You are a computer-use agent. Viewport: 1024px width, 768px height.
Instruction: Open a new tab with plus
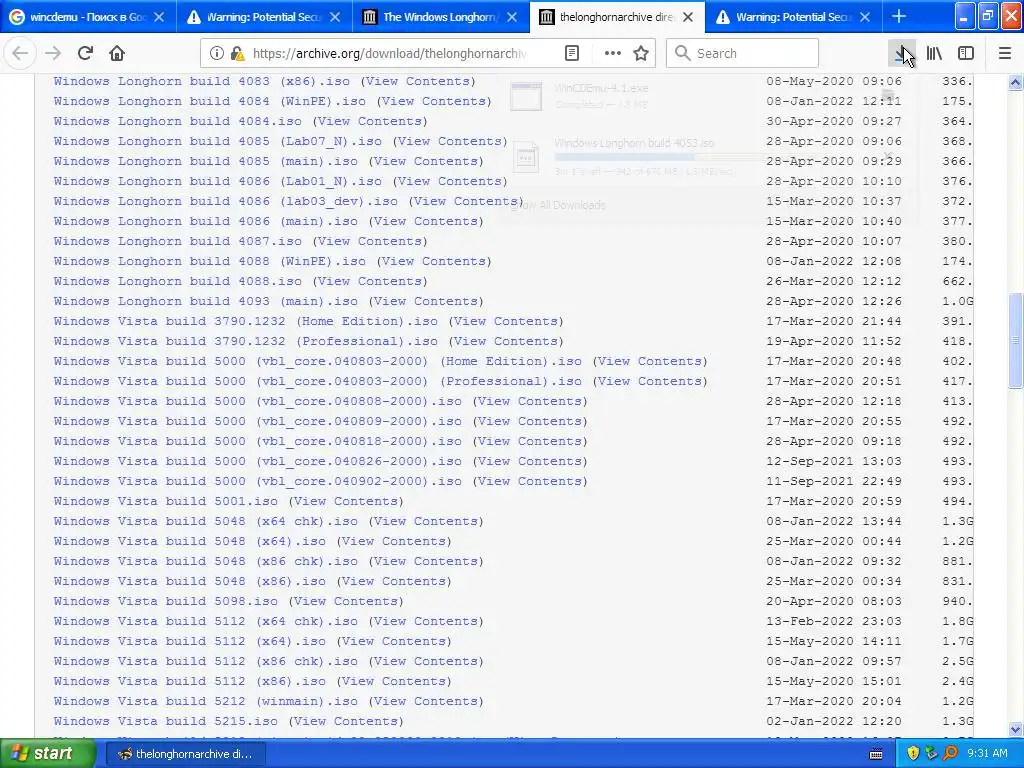pyautogui.click(x=899, y=17)
